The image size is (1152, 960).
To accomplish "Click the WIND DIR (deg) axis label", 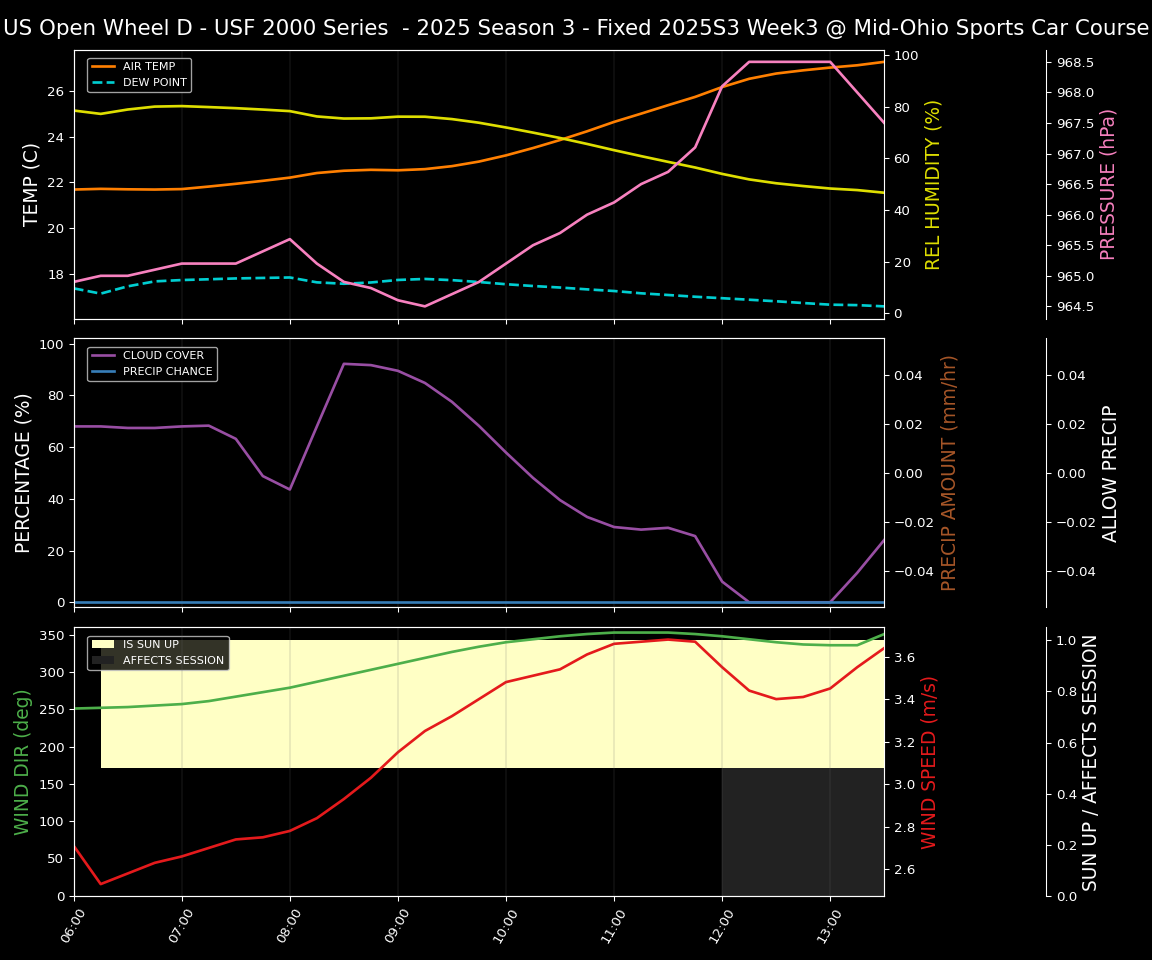I will [x=21, y=762].
